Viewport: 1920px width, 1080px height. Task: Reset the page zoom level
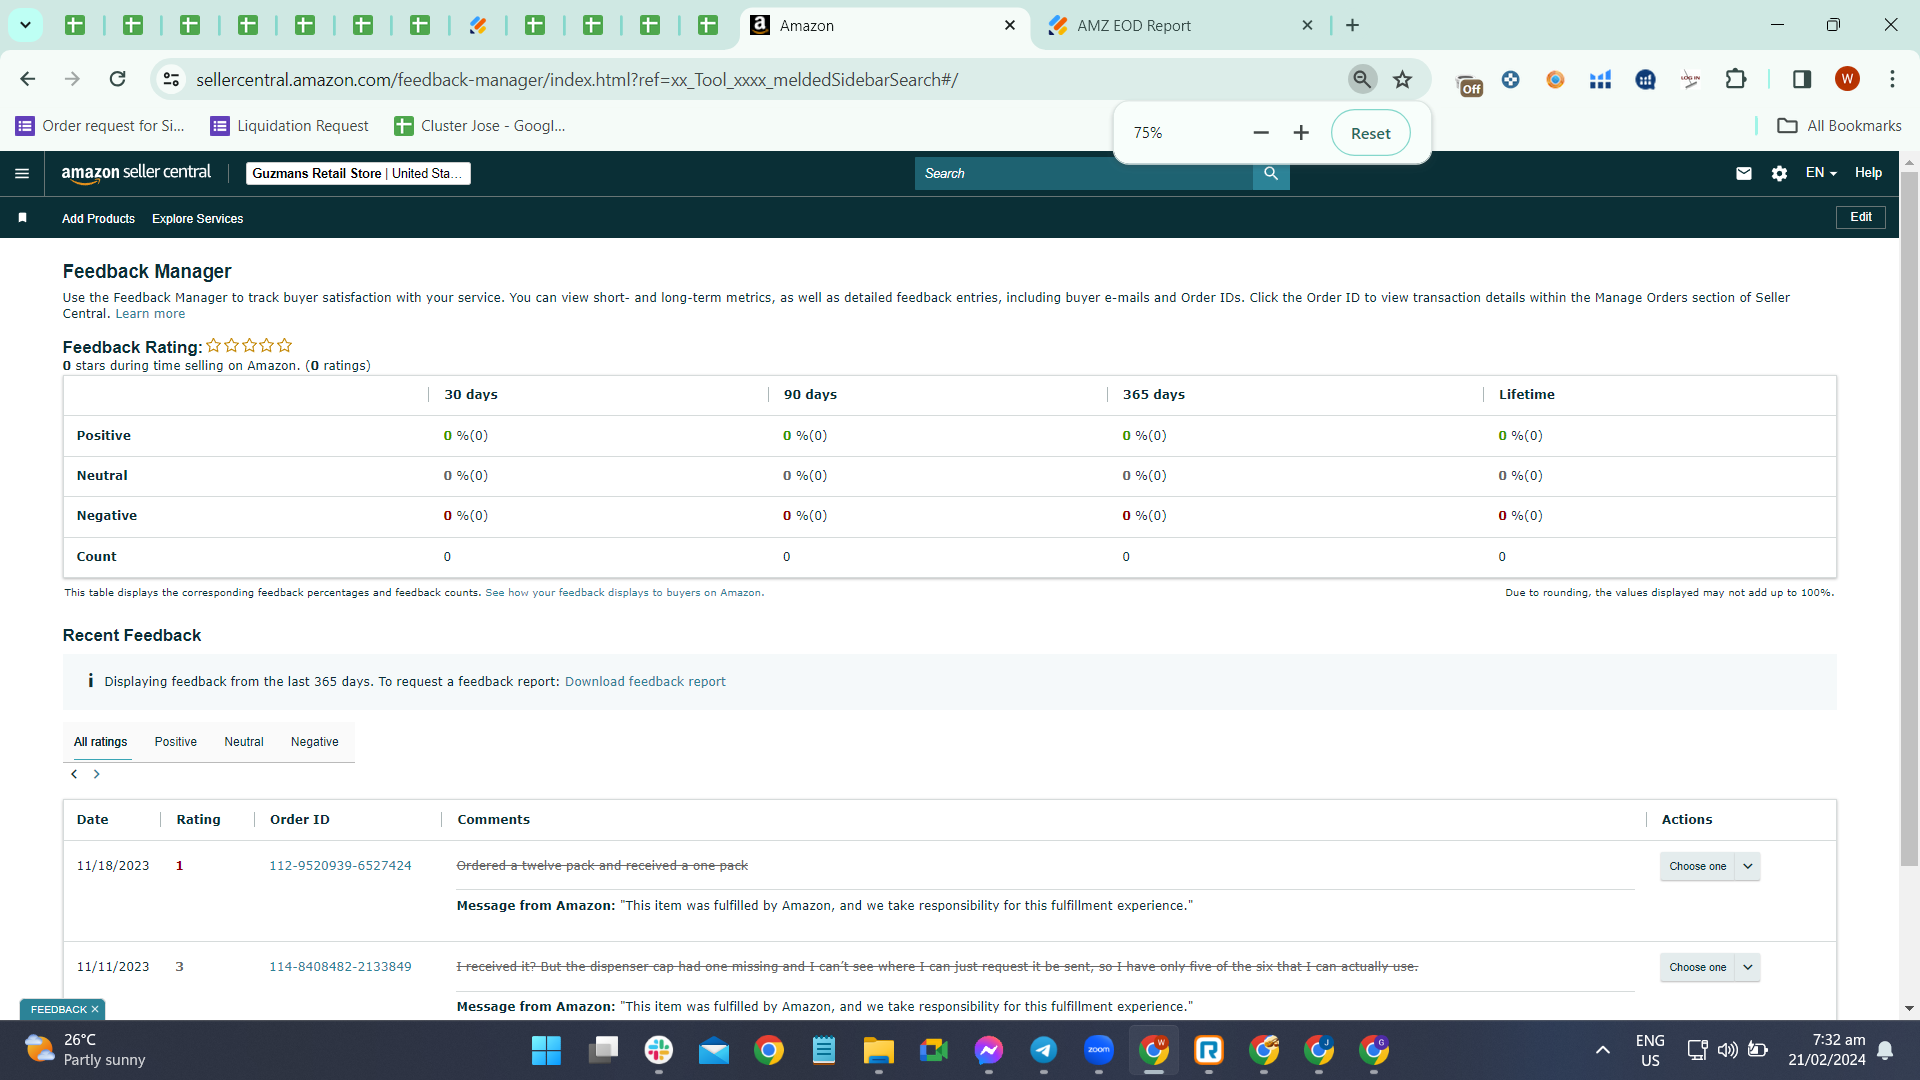coord(1370,133)
